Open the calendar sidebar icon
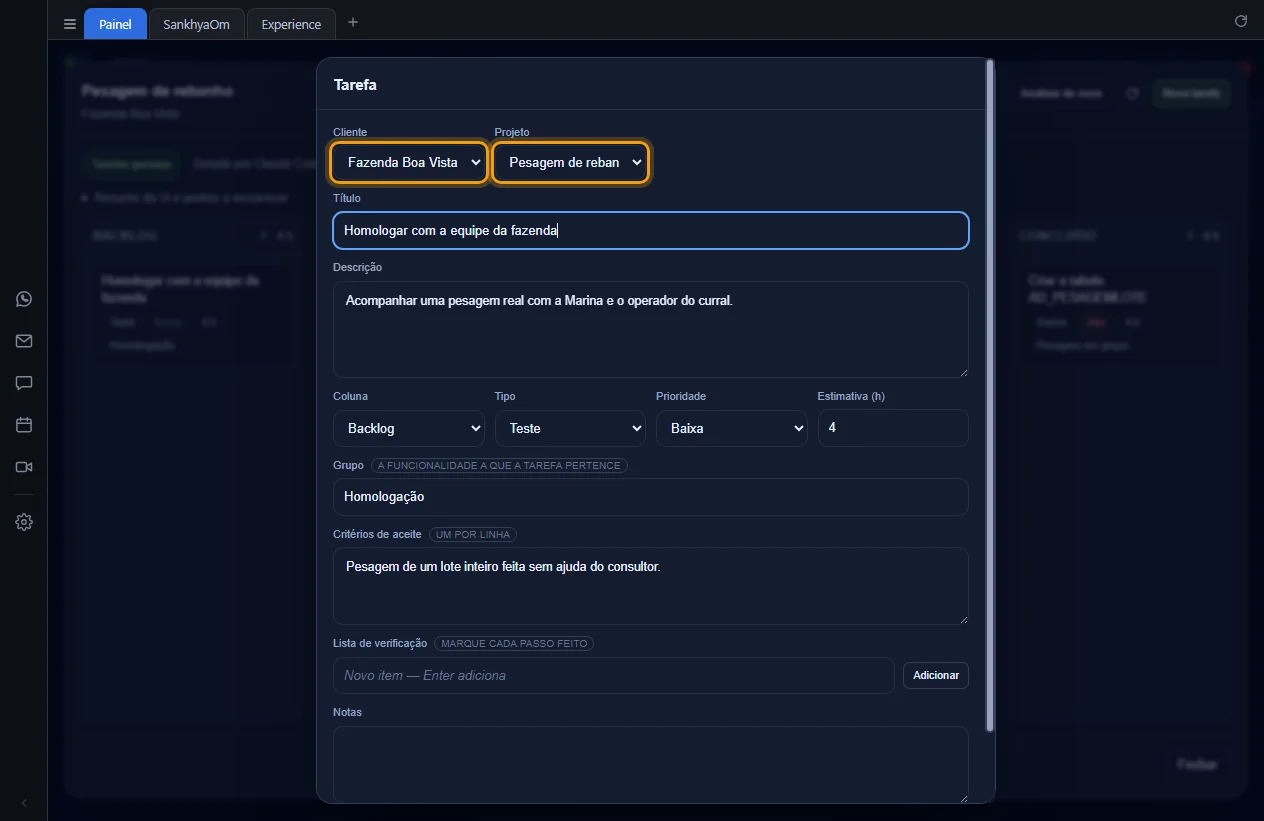Screen dimensions: 1264x821 click(24, 425)
